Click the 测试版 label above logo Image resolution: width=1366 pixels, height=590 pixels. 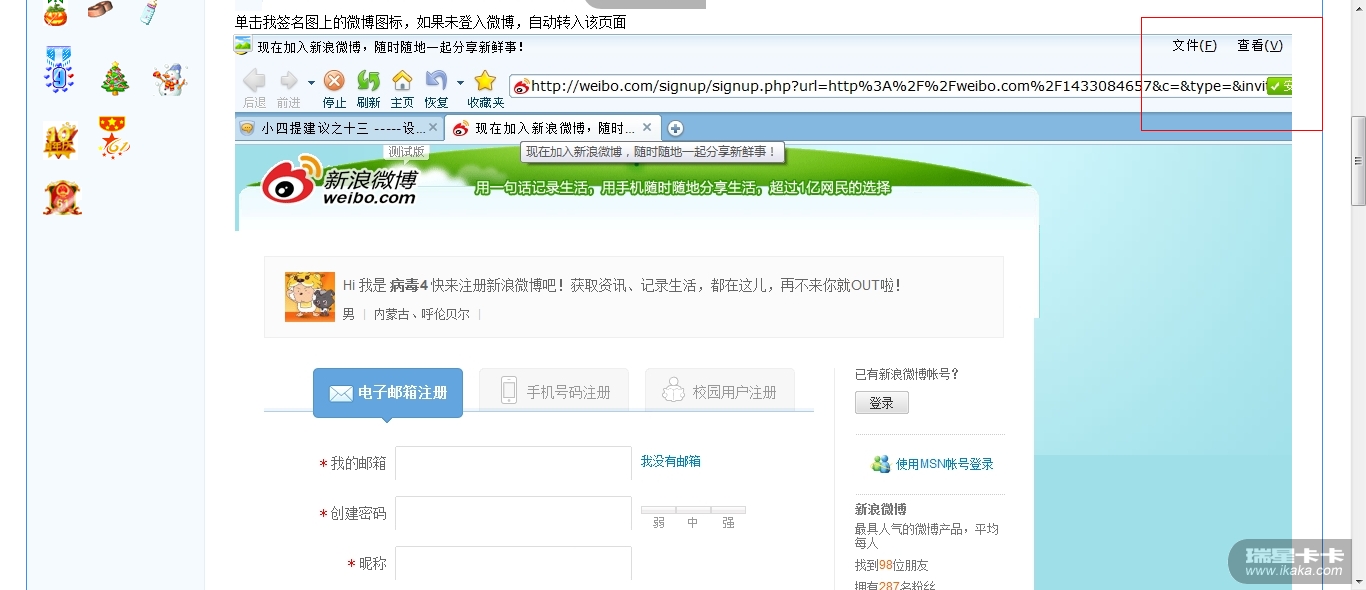click(x=406, y=152)
